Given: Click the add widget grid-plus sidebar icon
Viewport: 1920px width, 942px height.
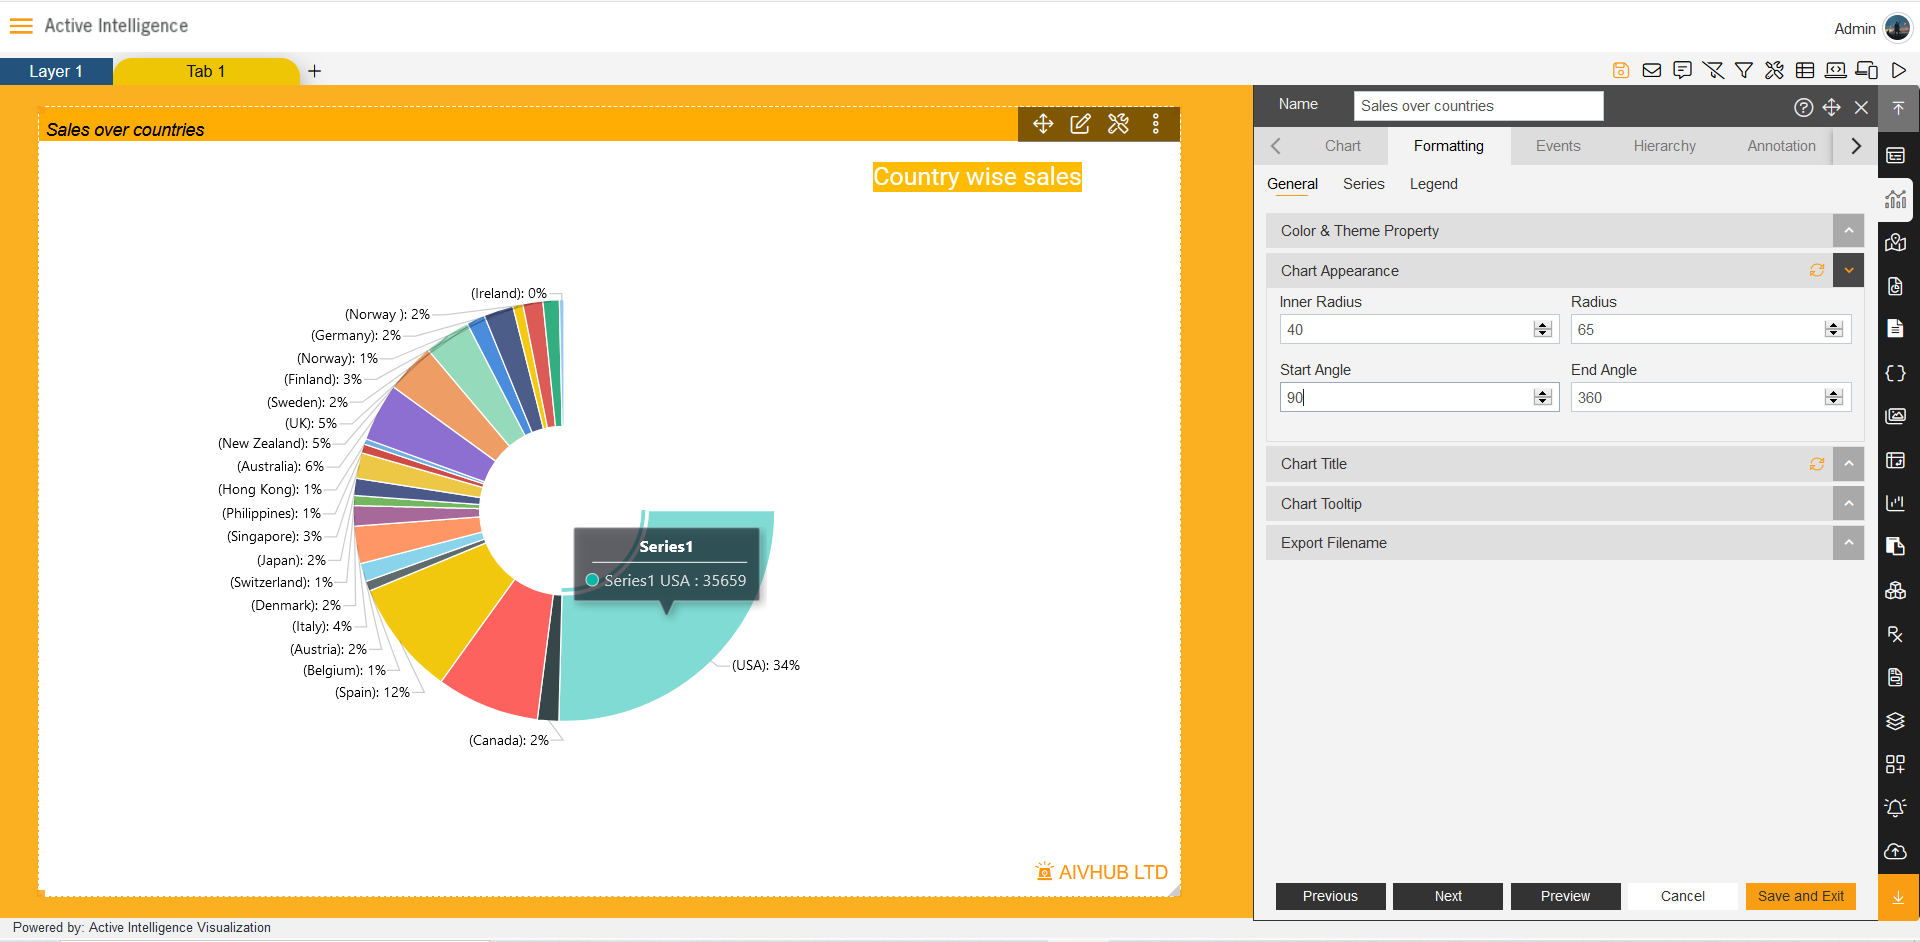Looking at the screenshot, I should (x=1895, y=764).
